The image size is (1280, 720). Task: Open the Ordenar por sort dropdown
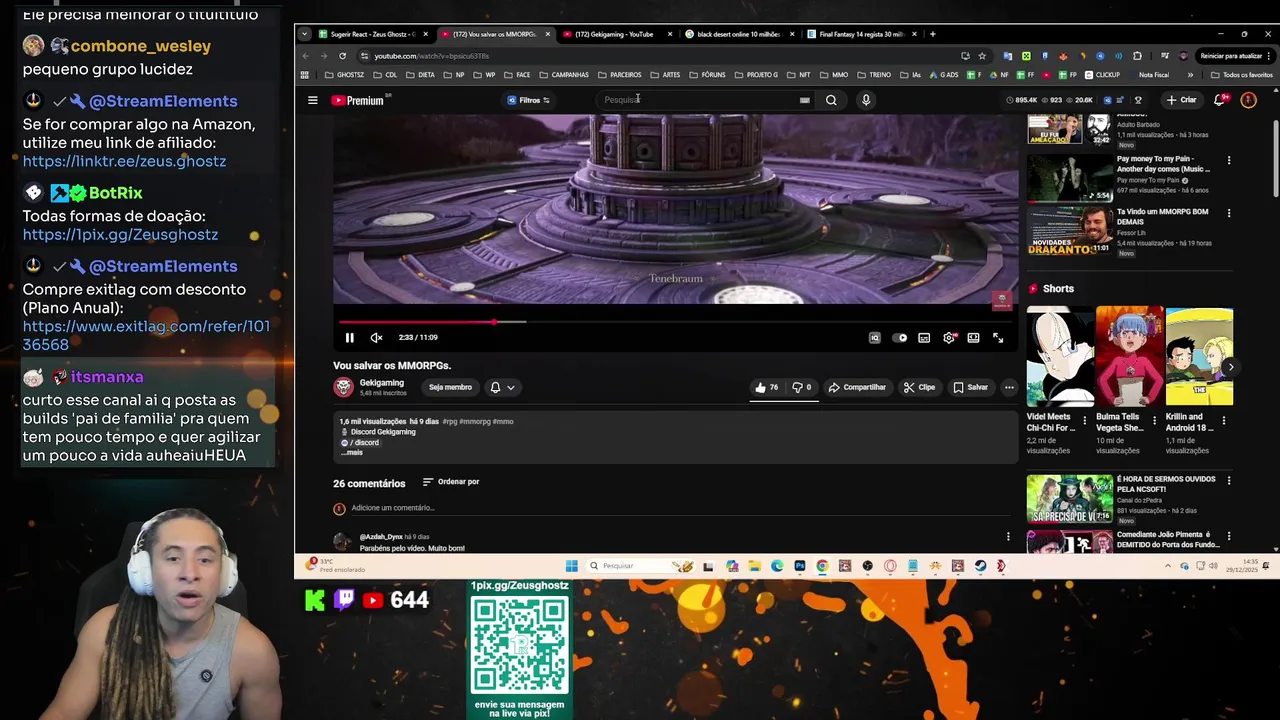(451, 482)
